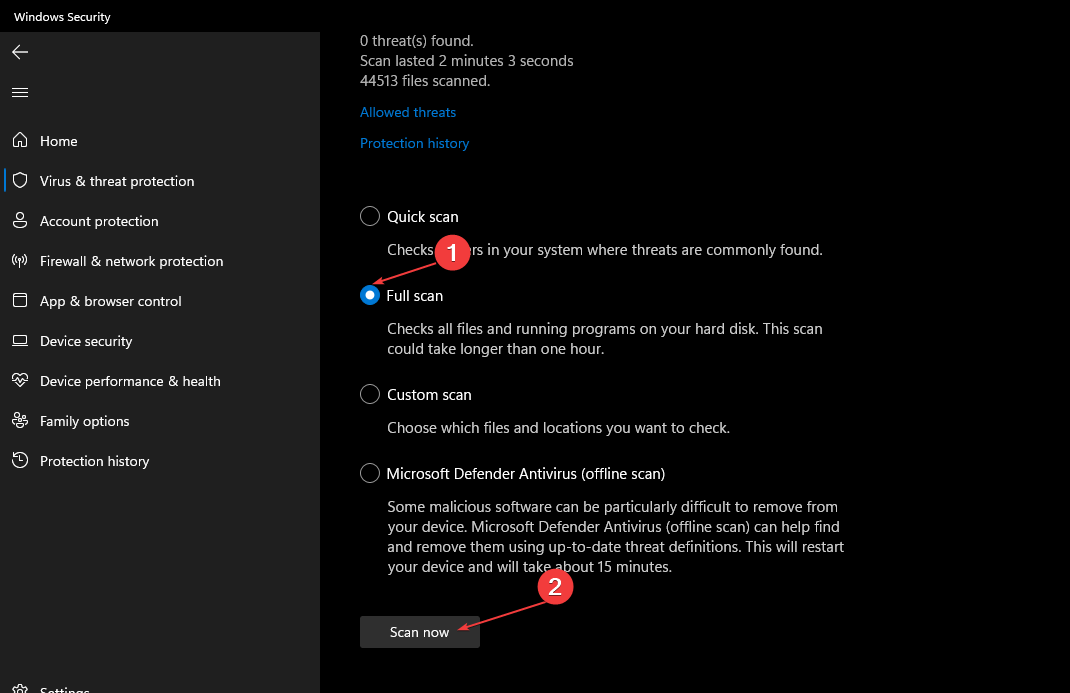
Task: Select Microsoft Defender Antivirus offline scan
Action: [369, 473]
